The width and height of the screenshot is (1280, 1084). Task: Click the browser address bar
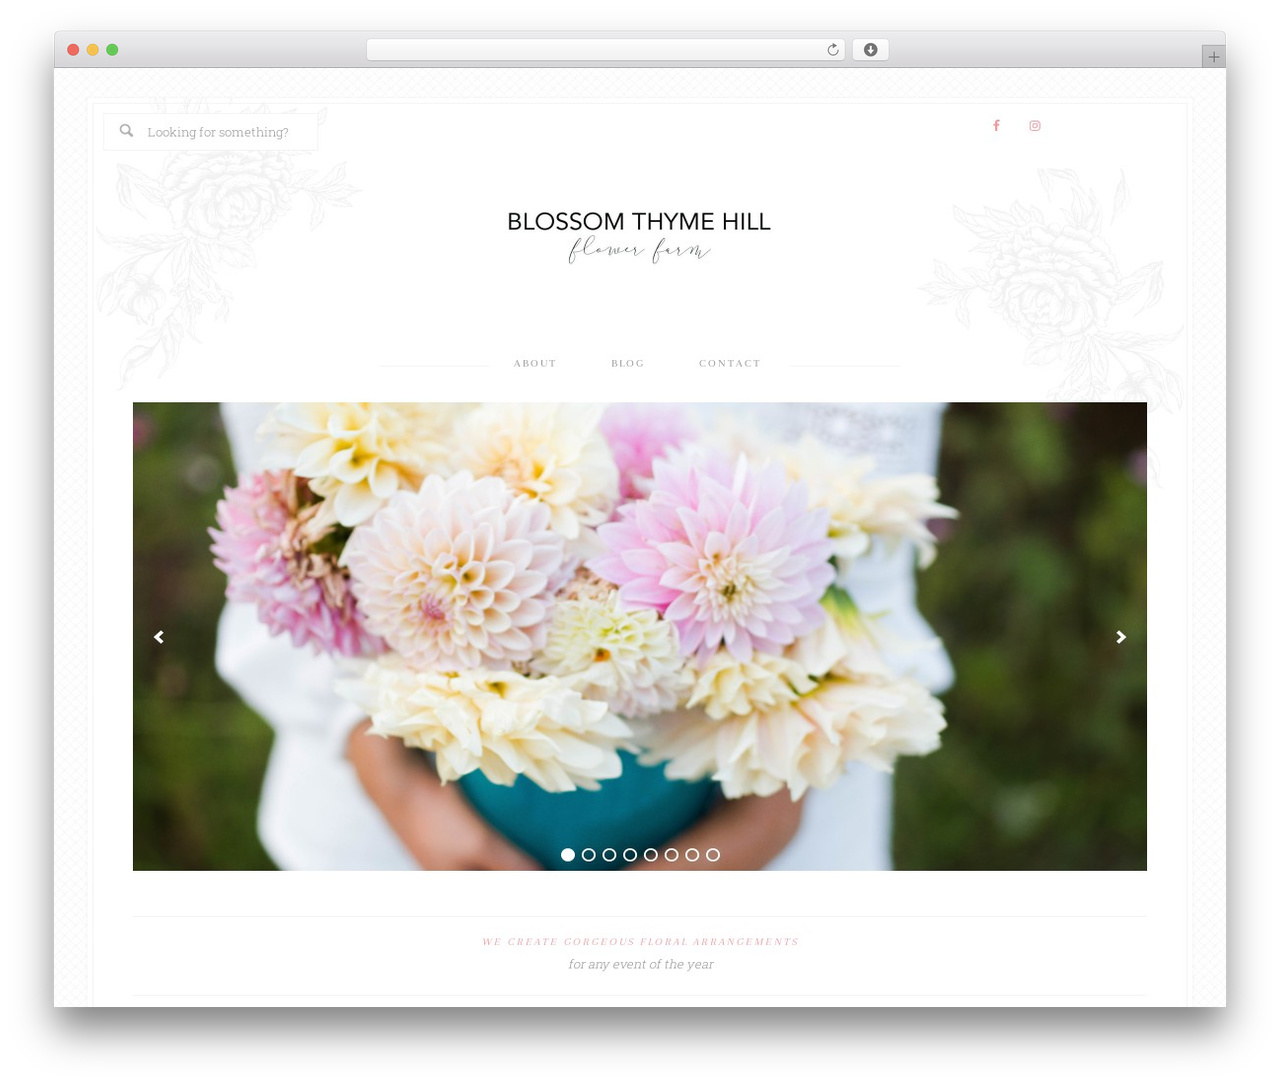click(606, 50)
